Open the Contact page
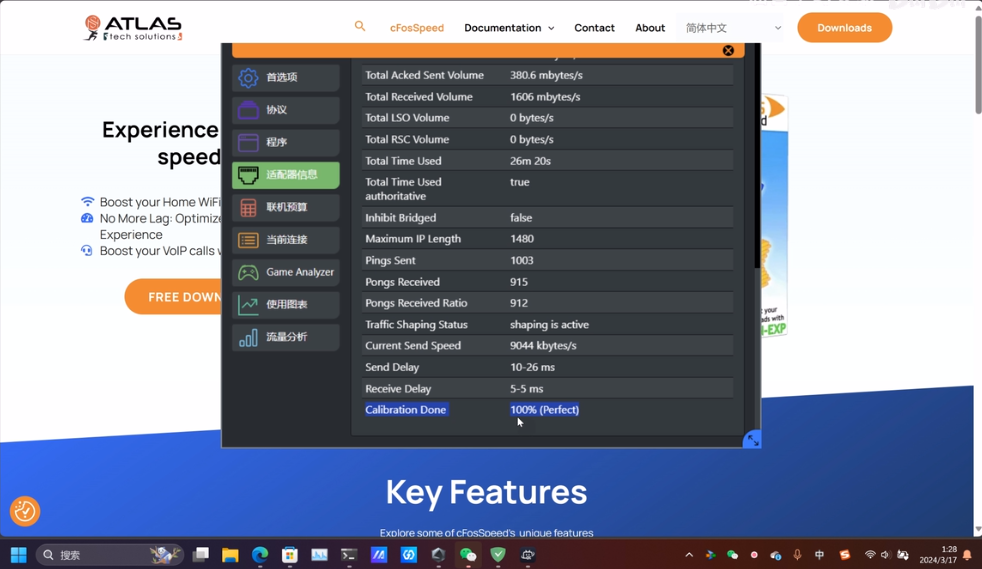Image resolution: width=982 pixels, height=569 pixels. (x=594, y=28)
